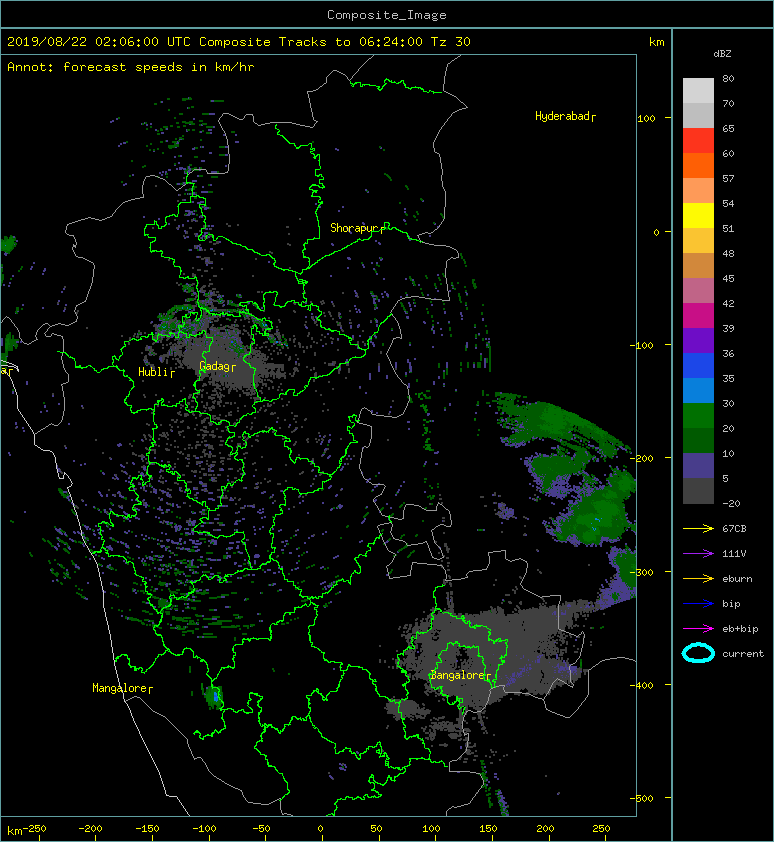Screen dimensions: 774x842
Task: Click the -250 bottom-axis tick label
Action: tap(34, 829)
